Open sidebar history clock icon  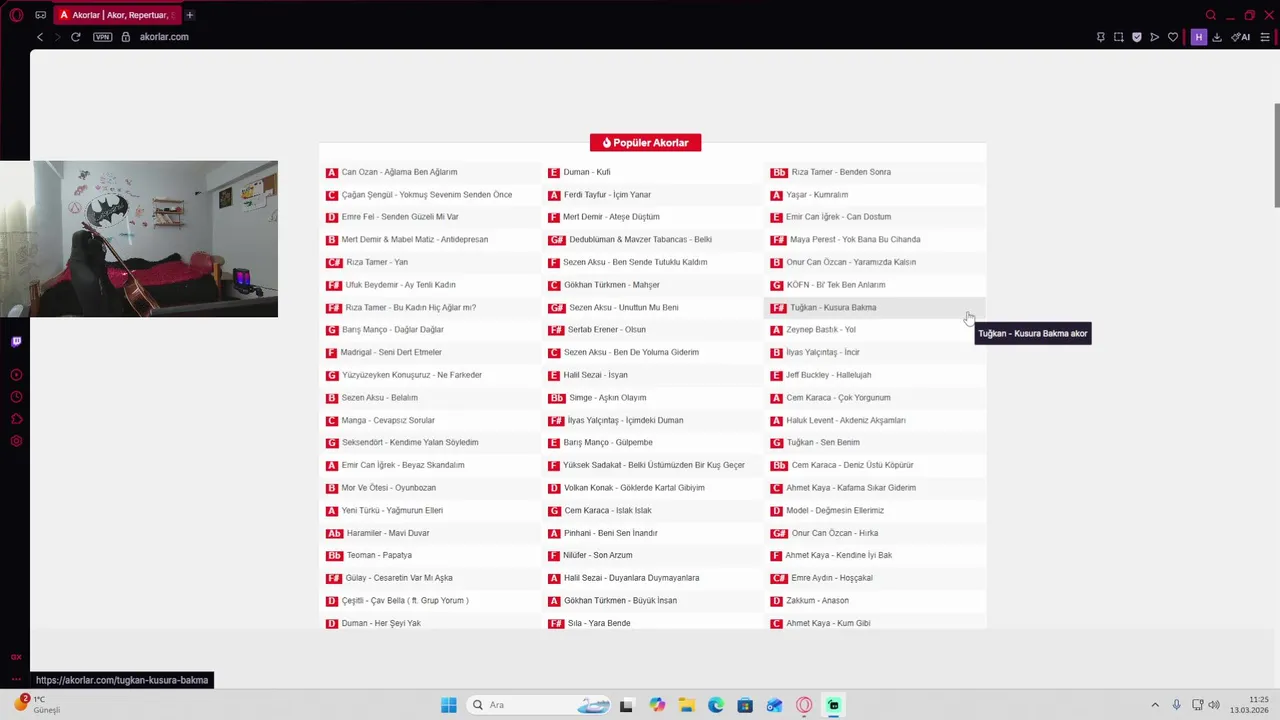(16, 397)
